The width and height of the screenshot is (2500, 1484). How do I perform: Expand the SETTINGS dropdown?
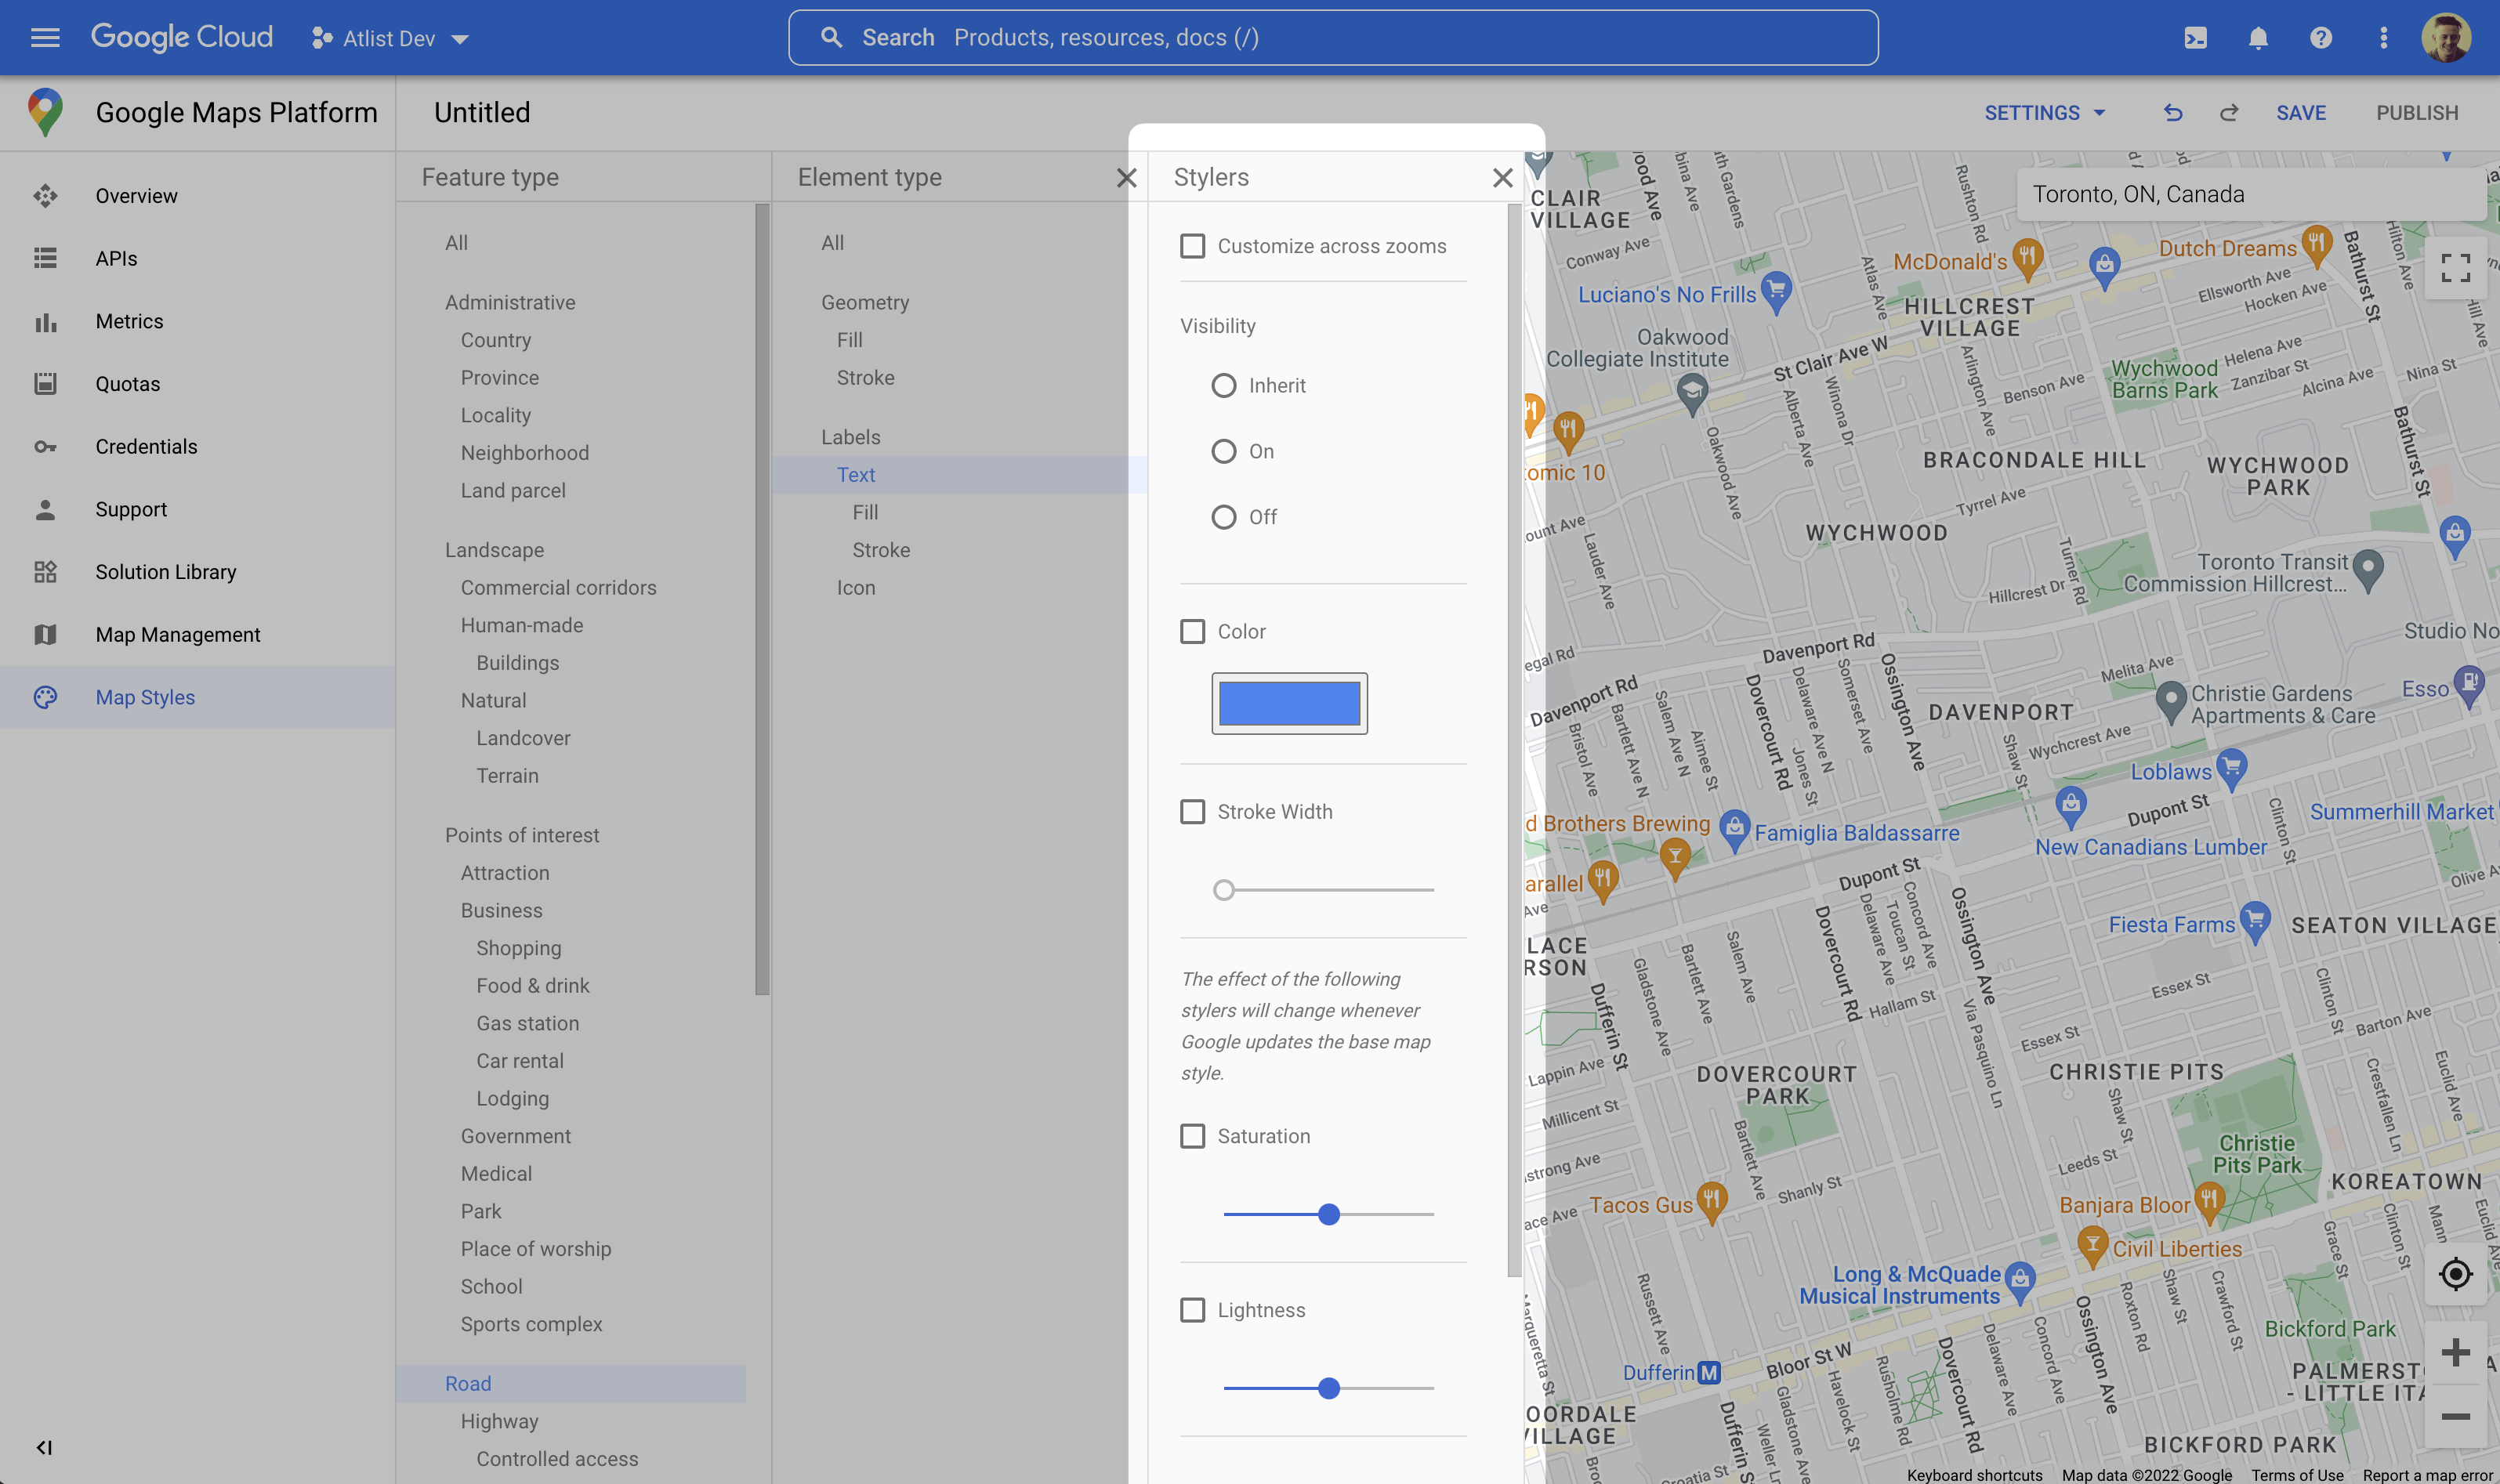[x=2044, y=112]
